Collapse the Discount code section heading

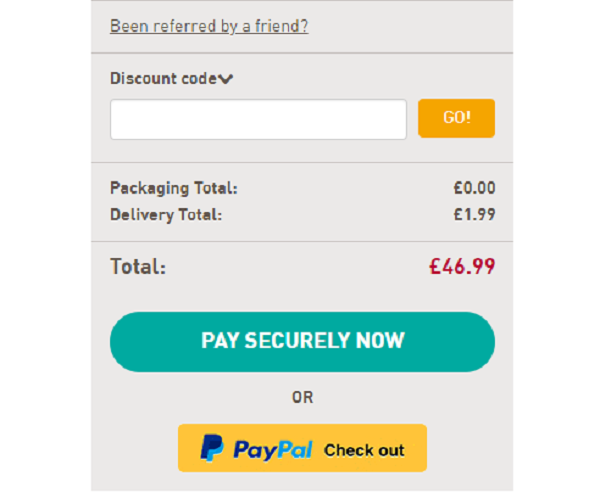(x=171, y=79)
